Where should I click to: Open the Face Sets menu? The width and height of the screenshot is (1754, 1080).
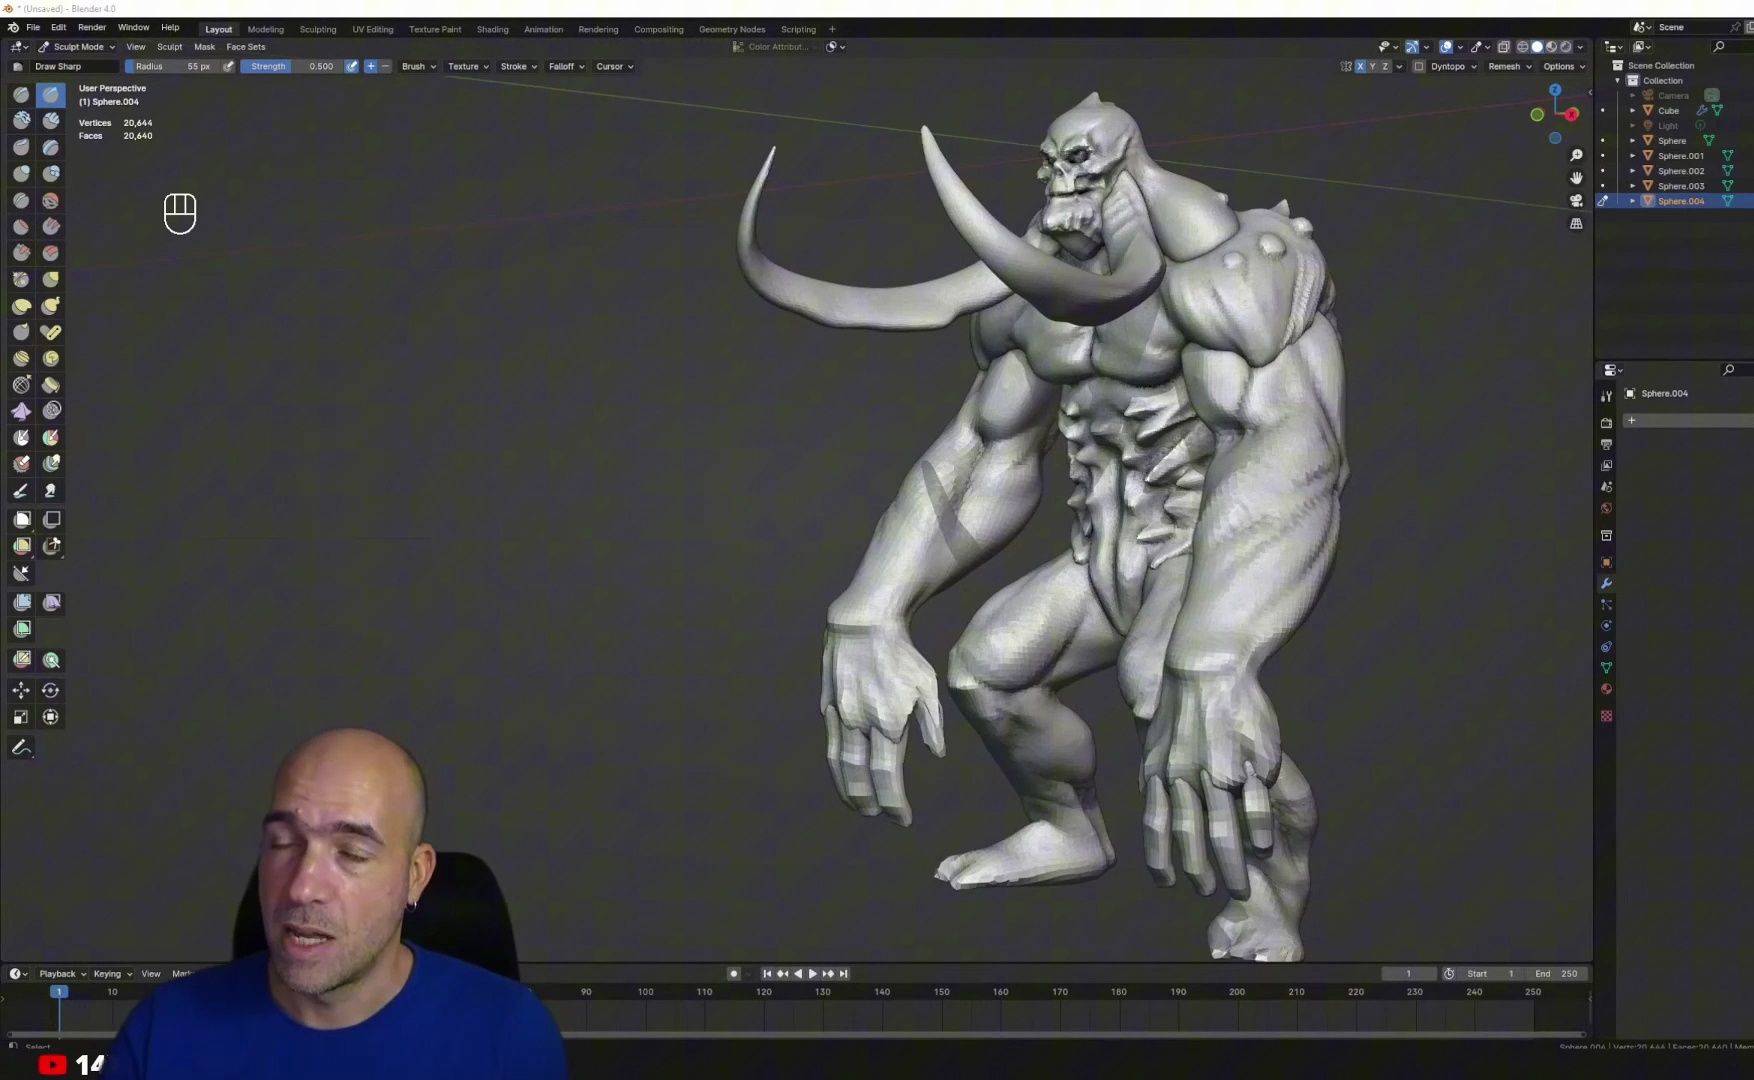point(246,47)
